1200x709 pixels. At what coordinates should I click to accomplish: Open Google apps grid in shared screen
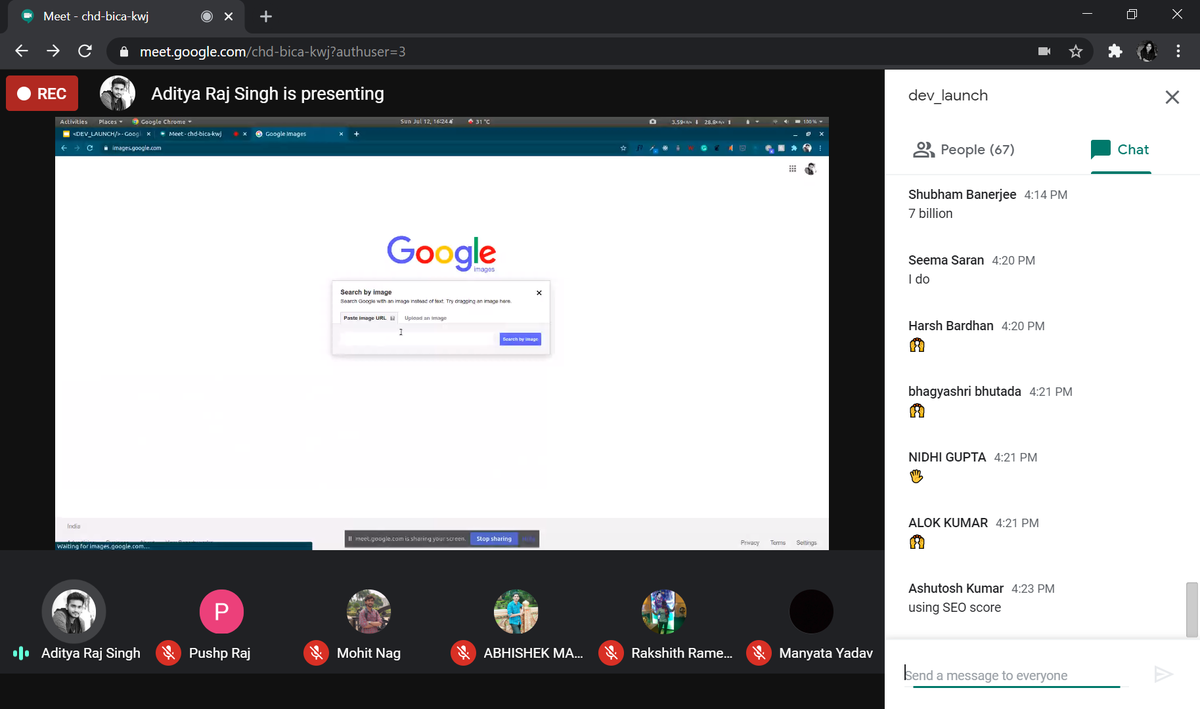pos(793,169)
